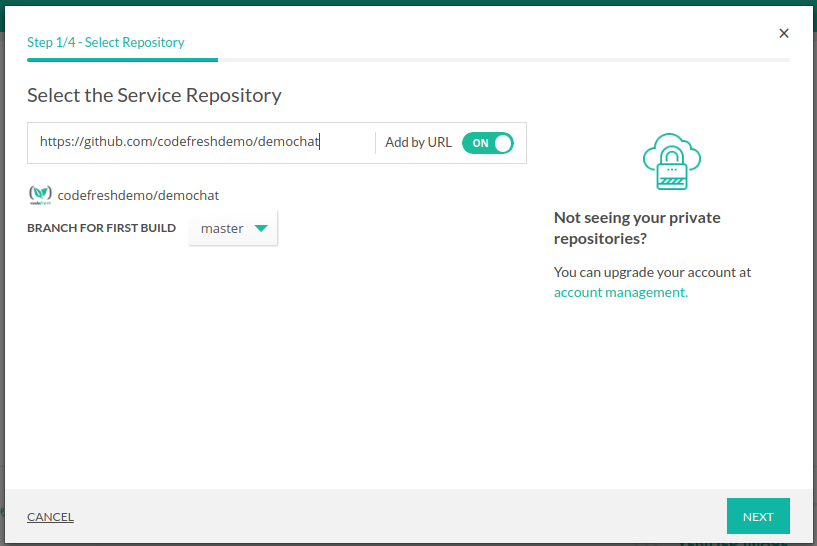Click the step progress bar
Viewport: 817px width, 546px height.
[408, 60]
